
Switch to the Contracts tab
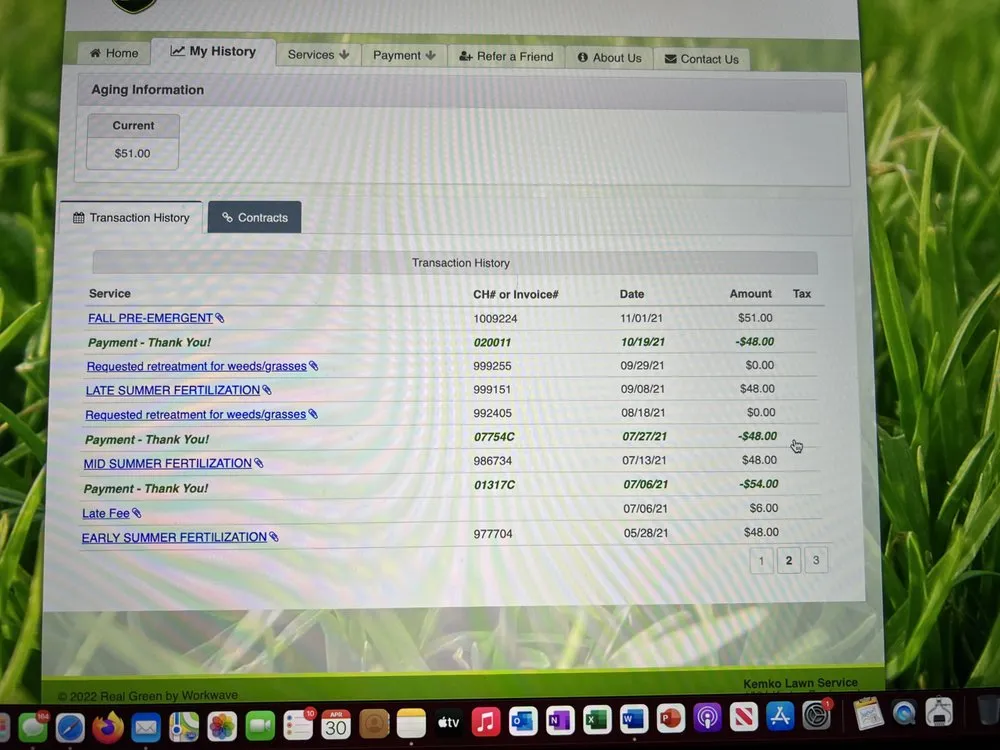(x=254, y=217)
